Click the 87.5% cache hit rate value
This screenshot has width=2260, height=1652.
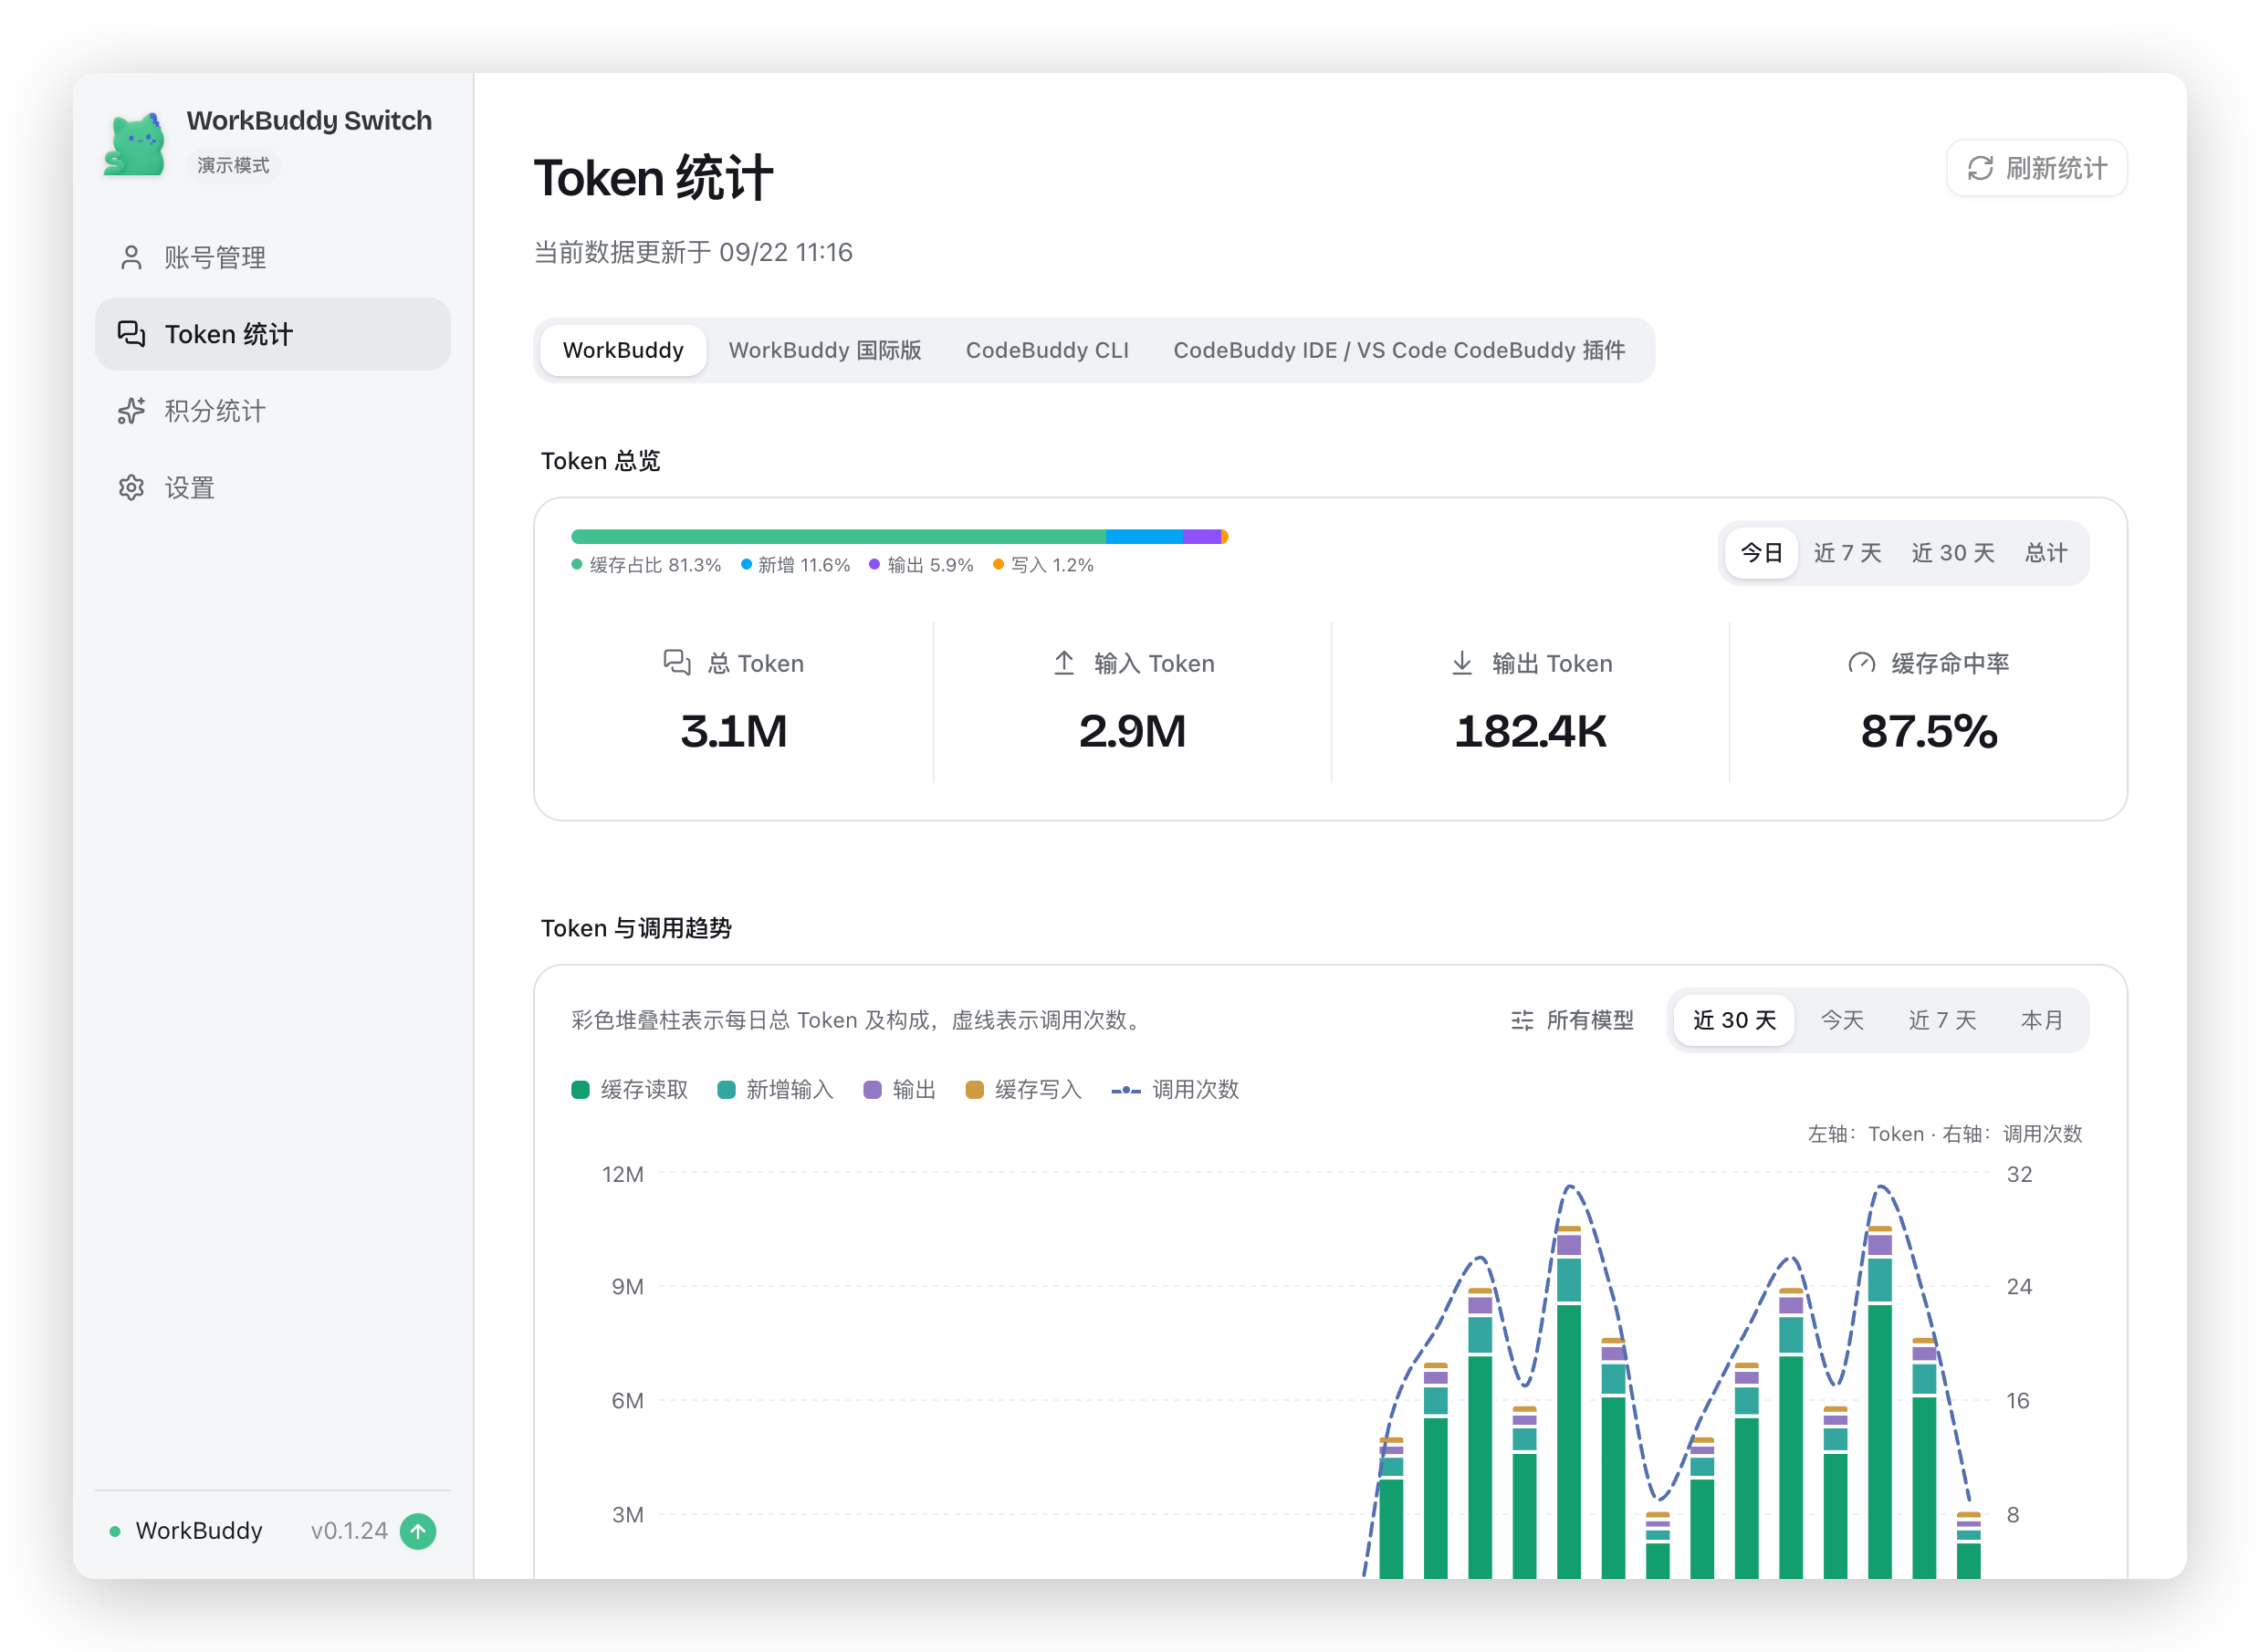(1929, 731)
